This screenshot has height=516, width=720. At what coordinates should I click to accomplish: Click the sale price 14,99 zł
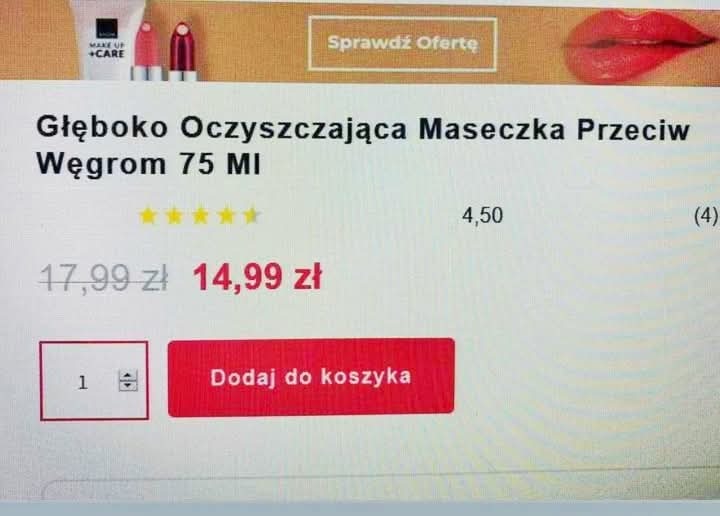click(258, 277)
